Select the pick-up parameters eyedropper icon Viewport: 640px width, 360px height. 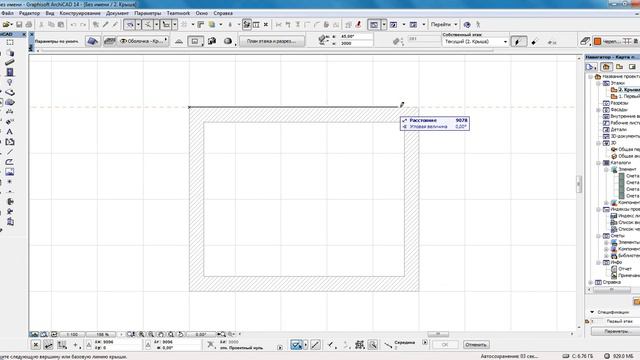click(106, 25)
